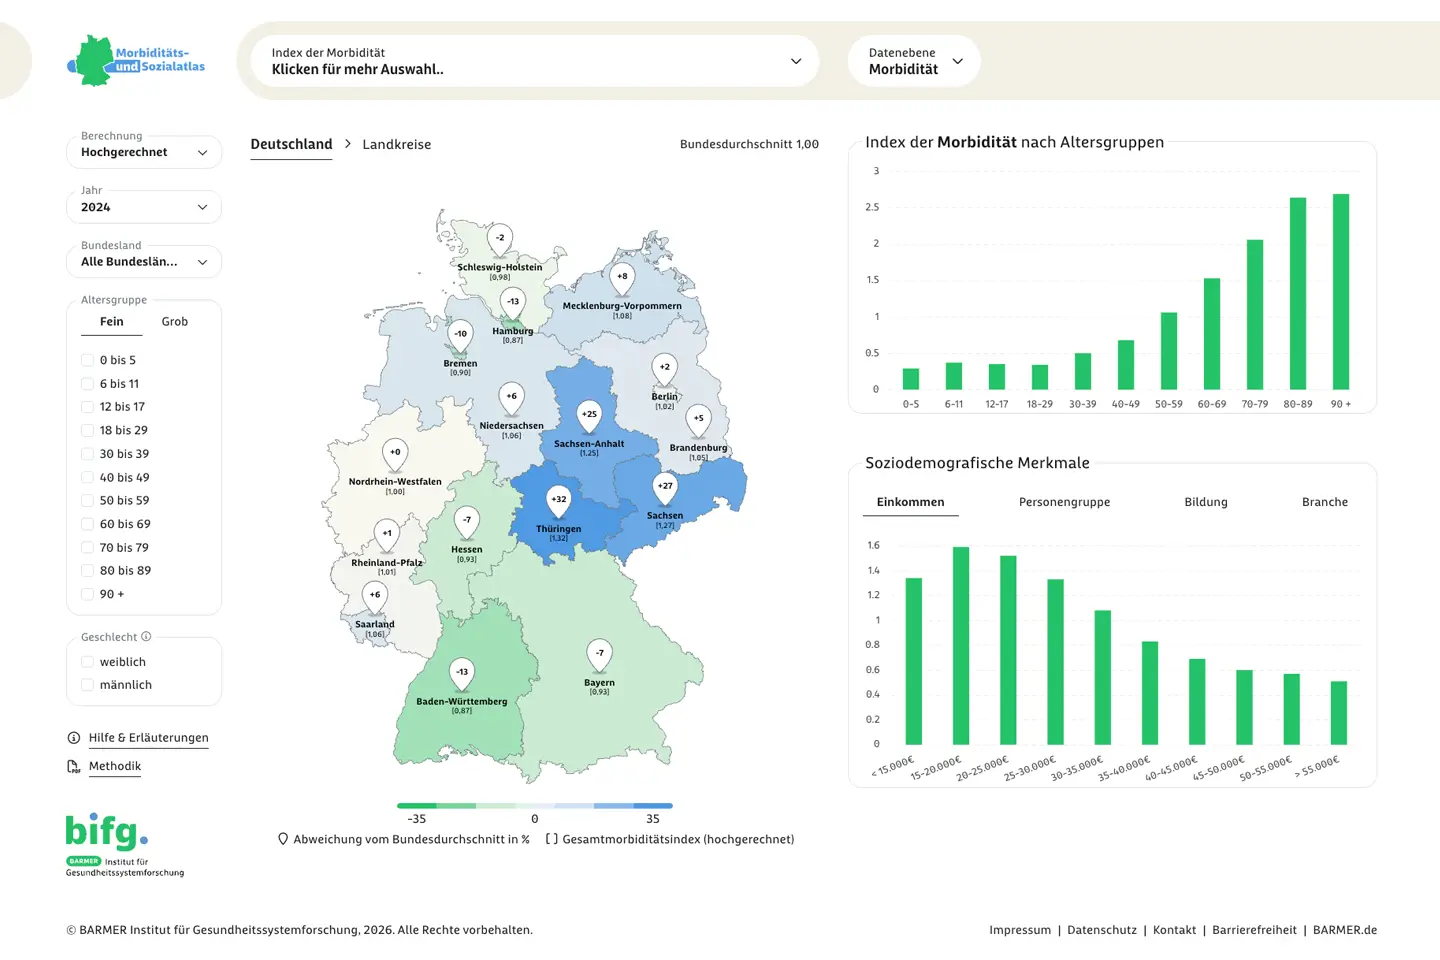
Task: Tick the 18 bis 29 age group checkbox
Action: pos(87,430)
